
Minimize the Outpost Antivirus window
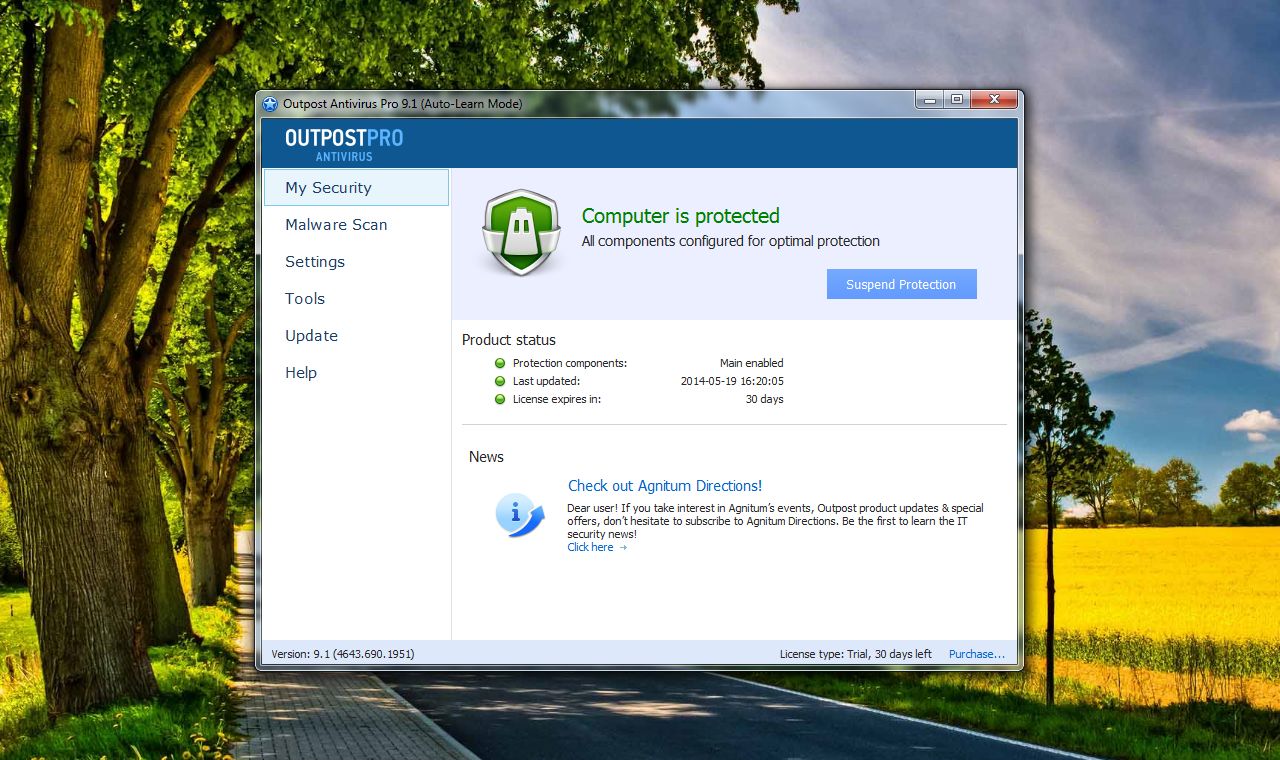coord(929,99)
